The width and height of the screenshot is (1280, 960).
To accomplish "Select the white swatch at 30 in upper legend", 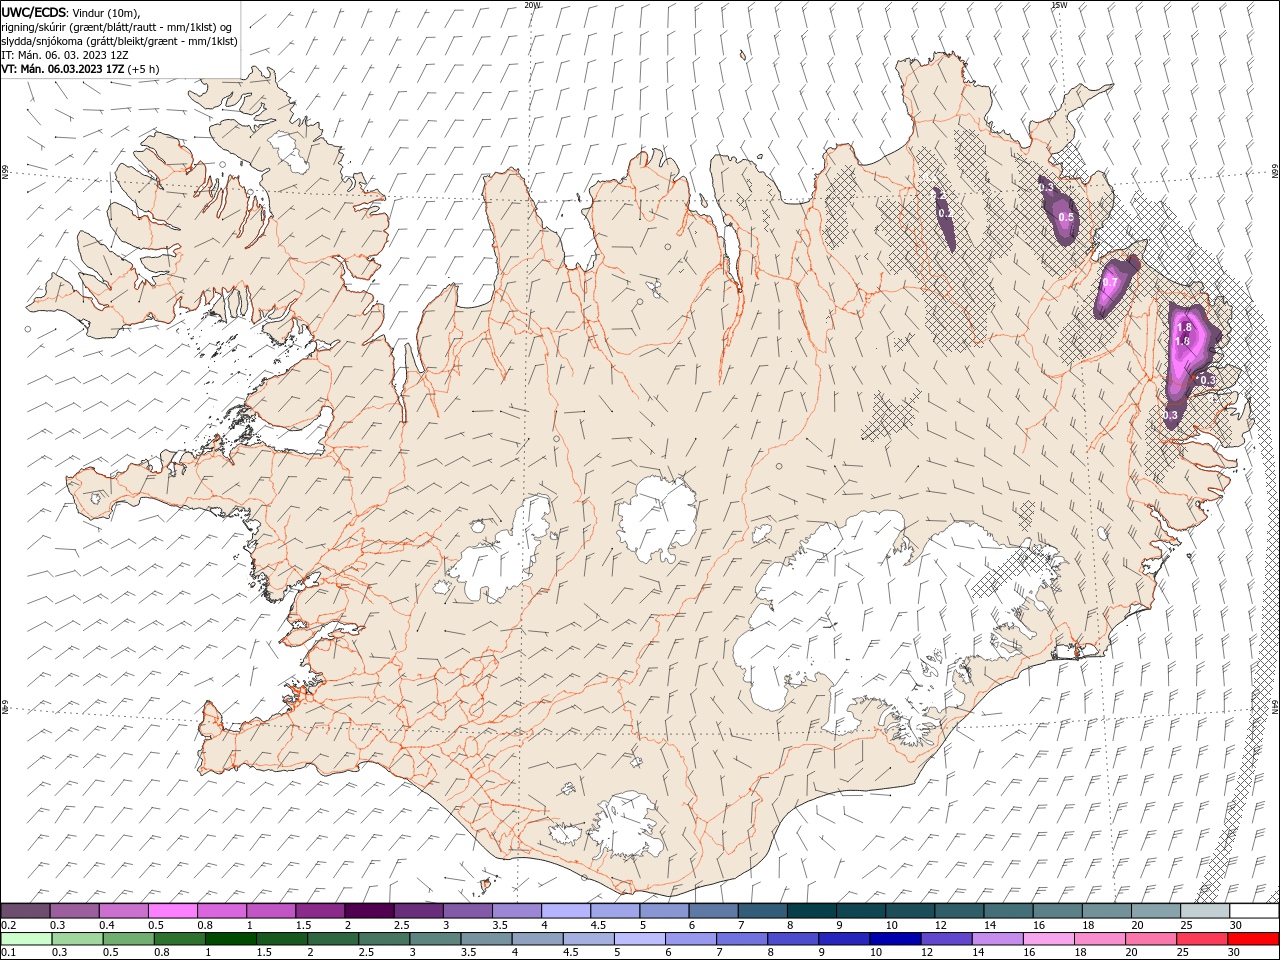I will tap(1255, 911).
